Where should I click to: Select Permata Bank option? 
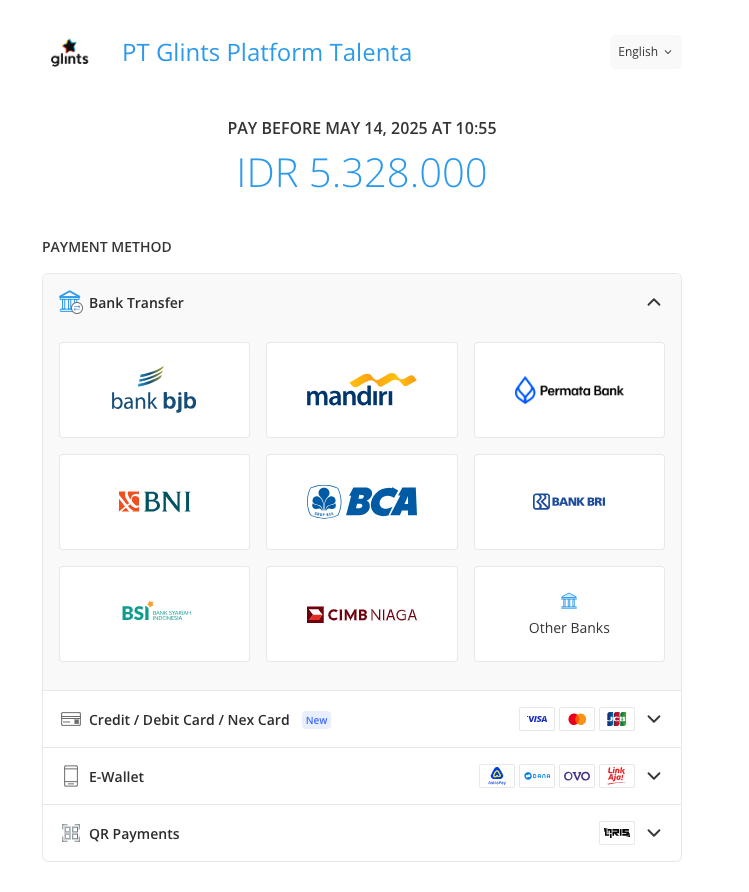tap(569, 390)
